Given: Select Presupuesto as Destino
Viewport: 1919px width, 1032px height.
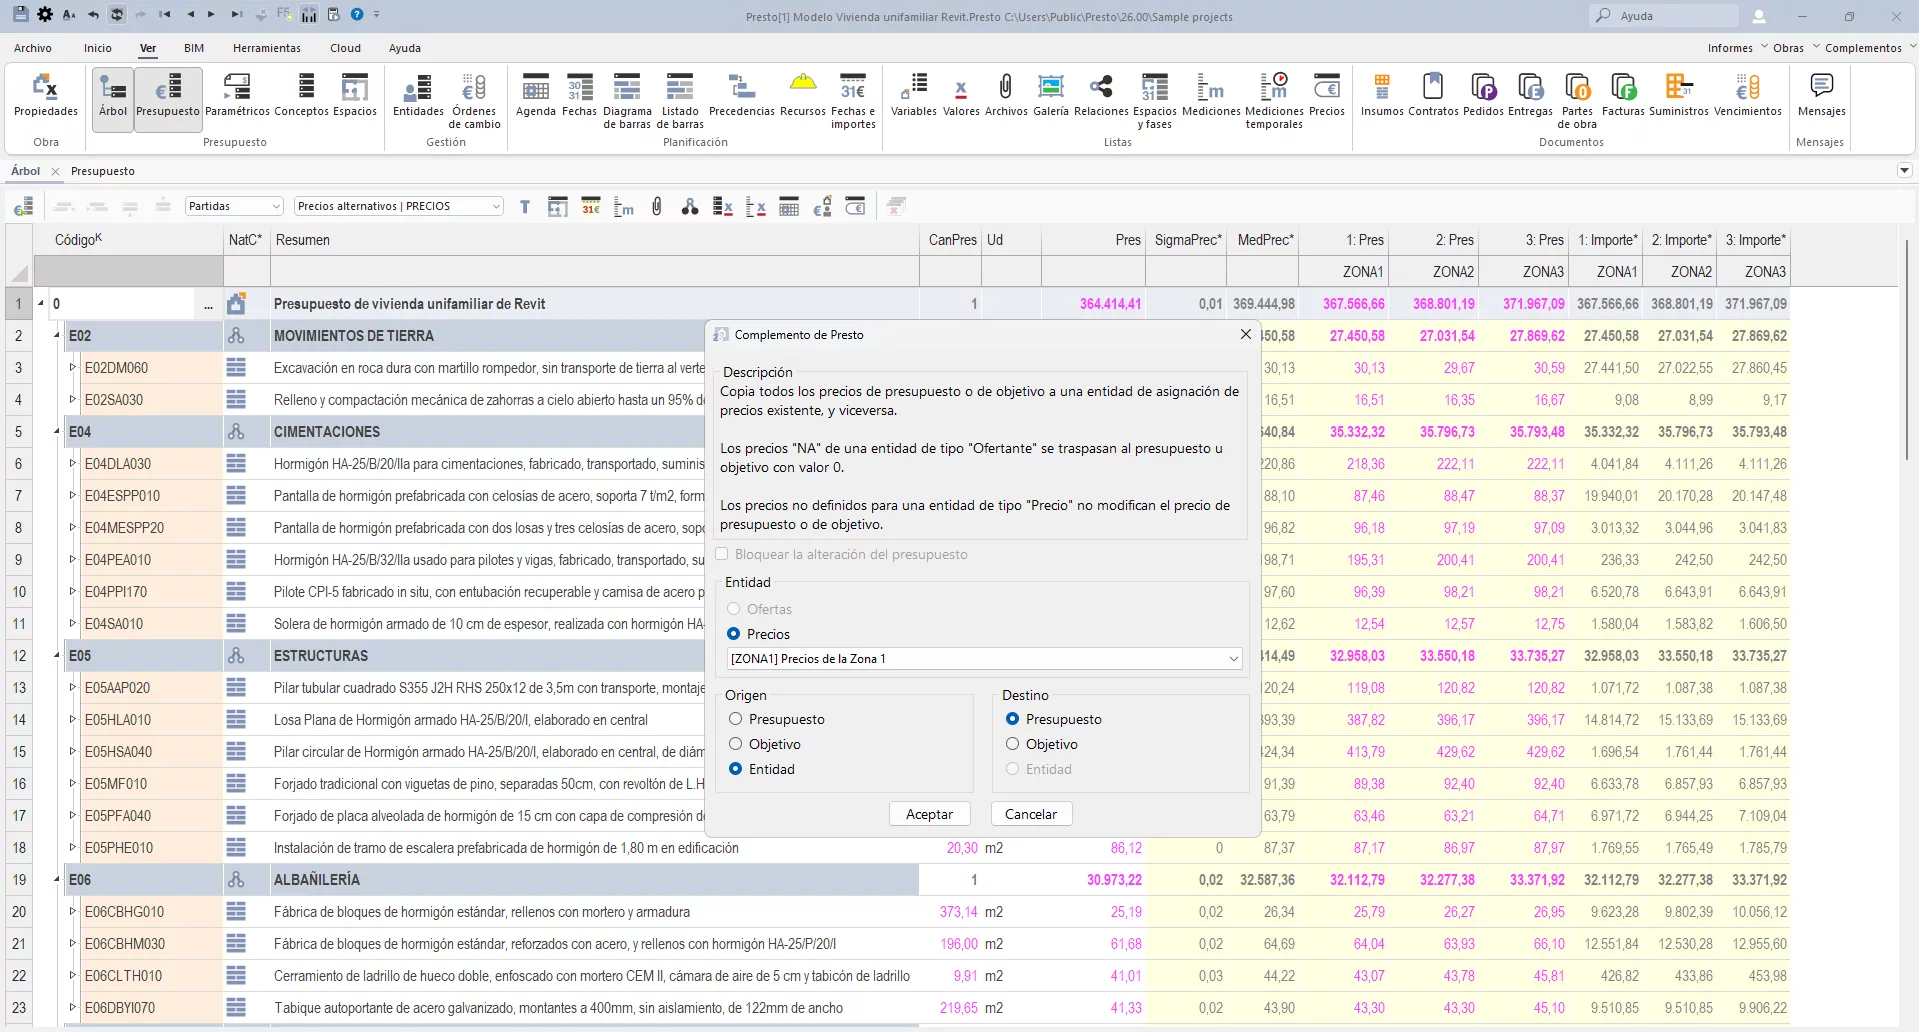Looking at the screenshot, I should [1013, 719].
